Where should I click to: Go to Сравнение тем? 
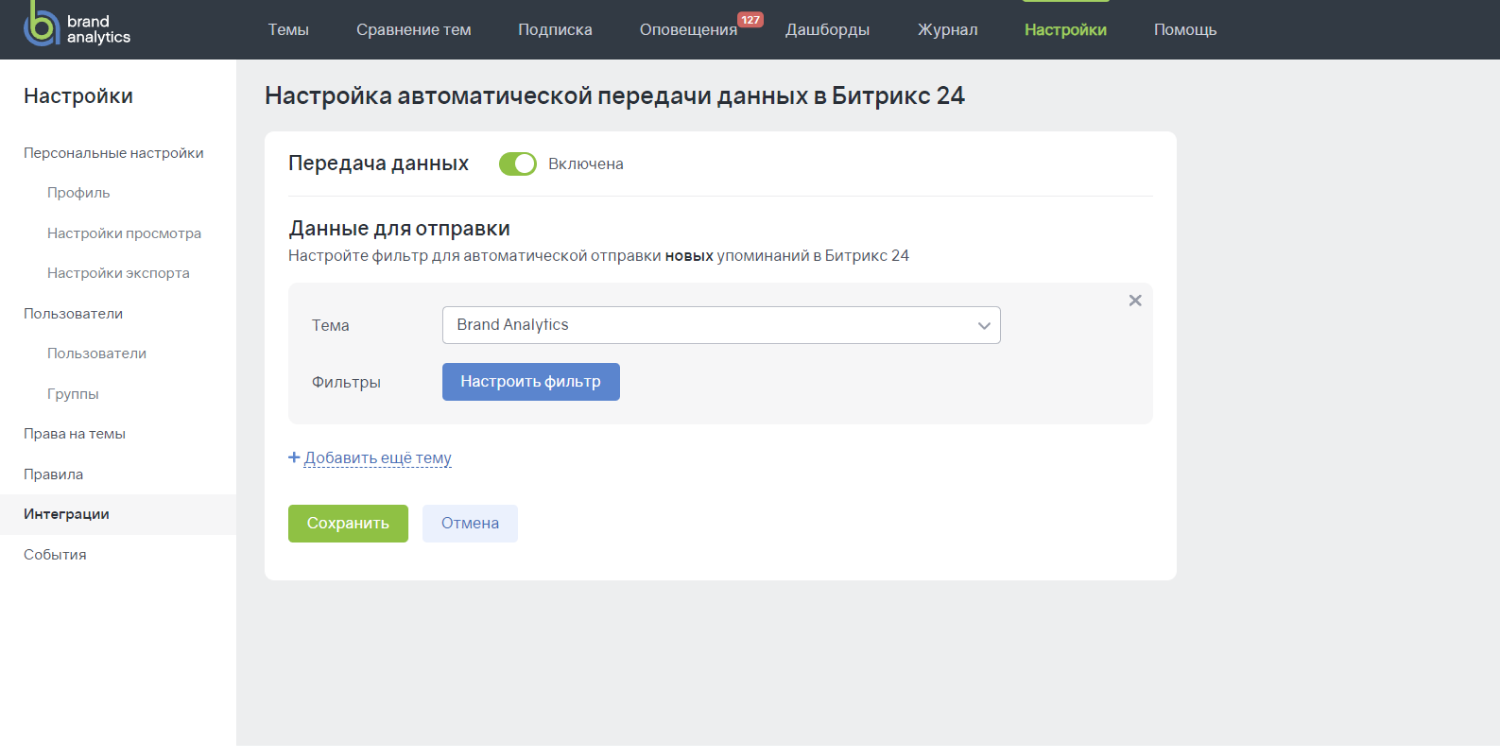[413, 30]
